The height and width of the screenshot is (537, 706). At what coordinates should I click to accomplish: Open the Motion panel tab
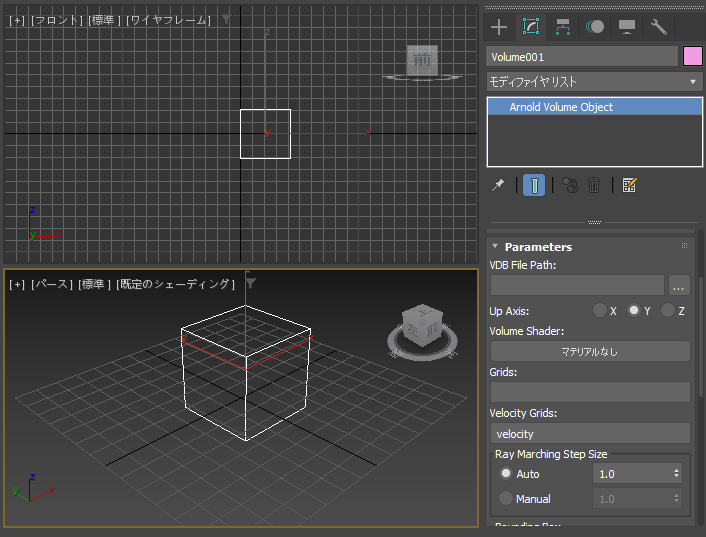pyautogui.click(x=595, y=27)
